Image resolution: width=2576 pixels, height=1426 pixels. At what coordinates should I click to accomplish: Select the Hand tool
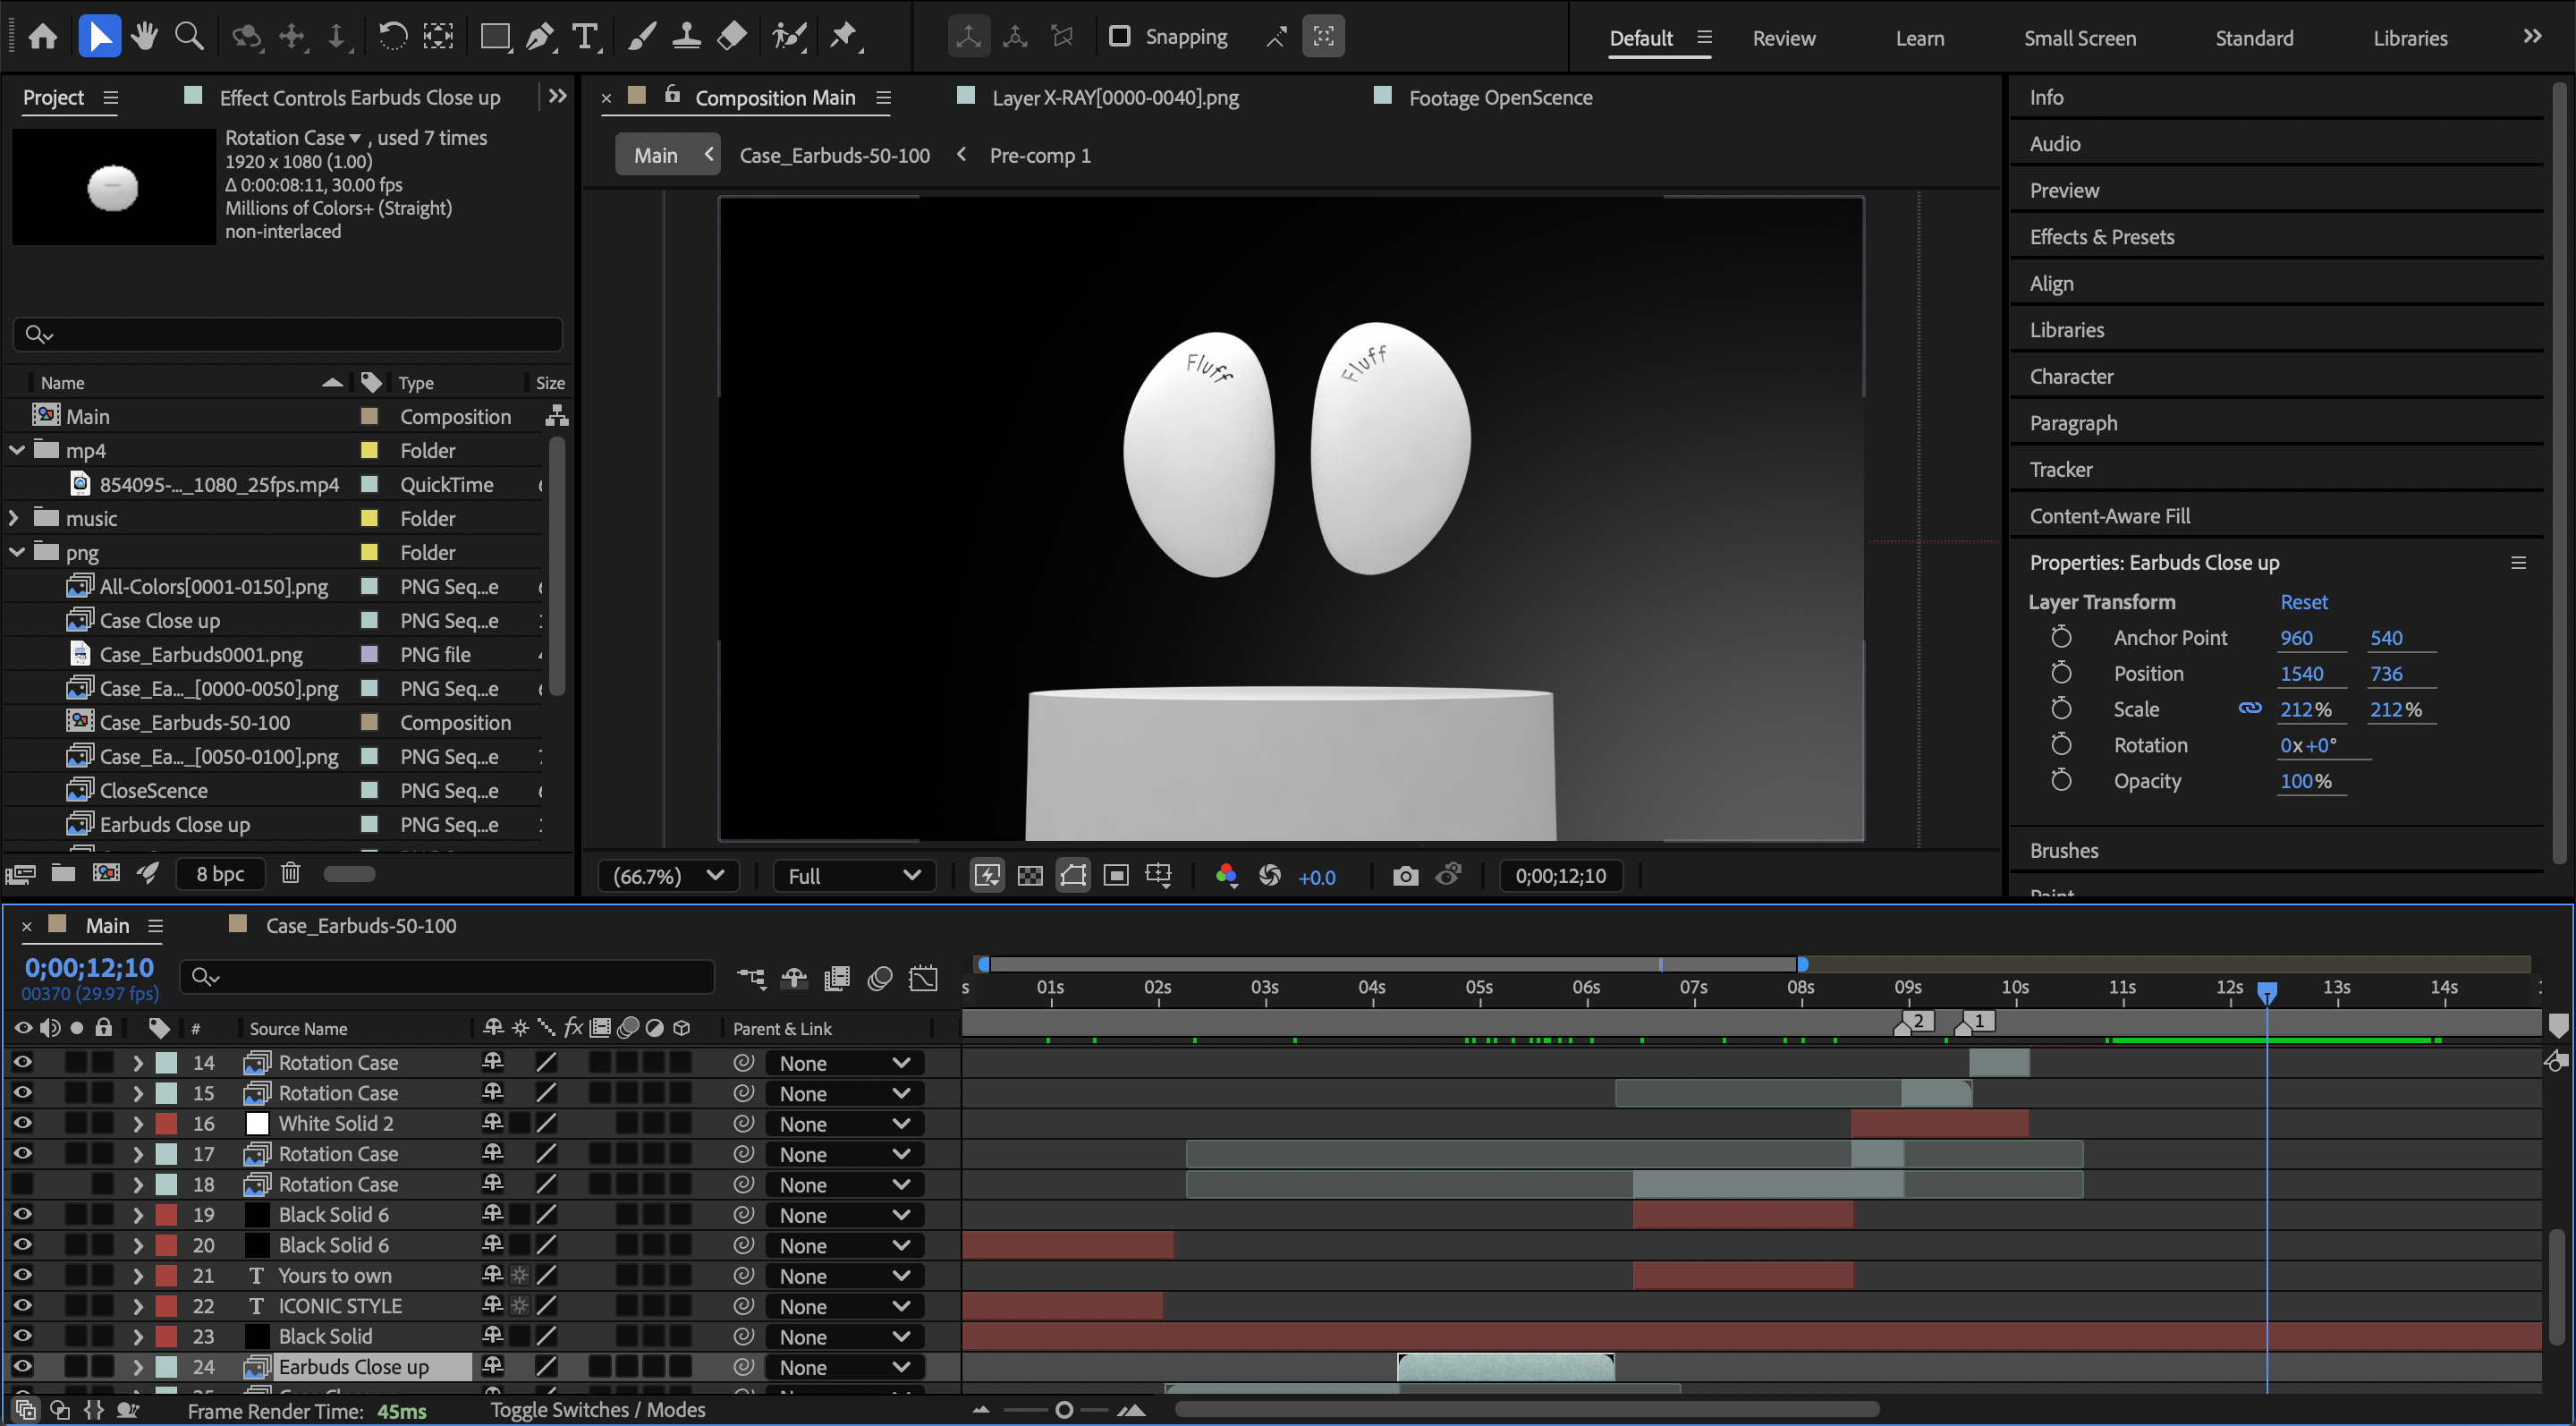click(x=144, y=36)
